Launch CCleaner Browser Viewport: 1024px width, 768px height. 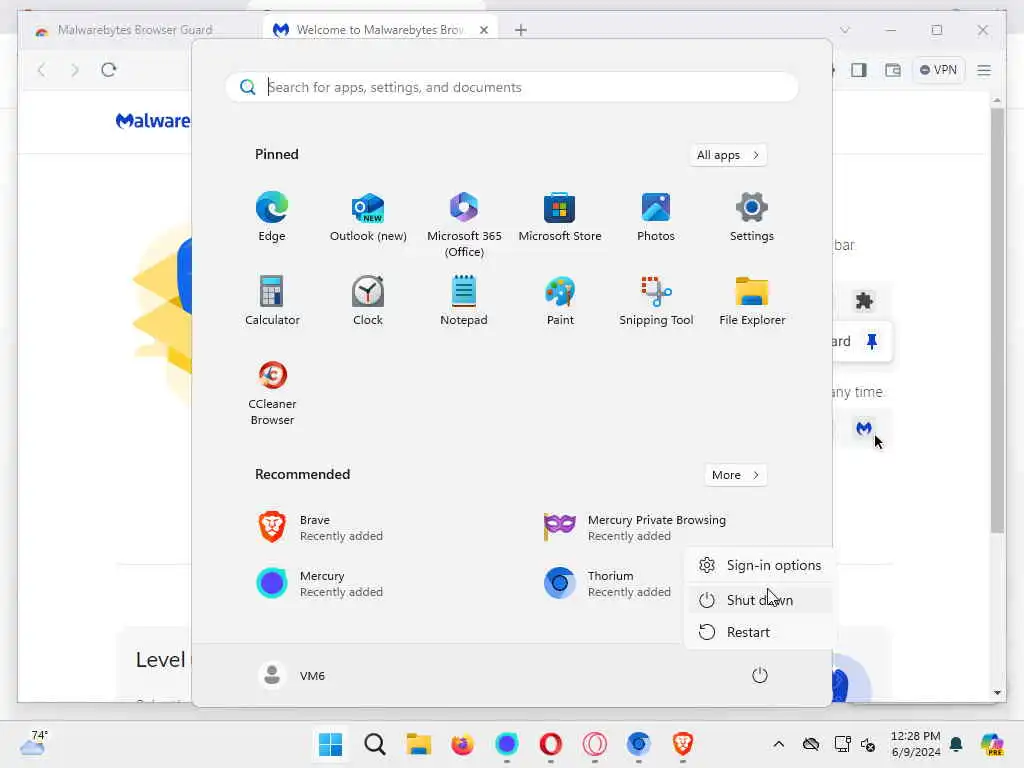272,393
